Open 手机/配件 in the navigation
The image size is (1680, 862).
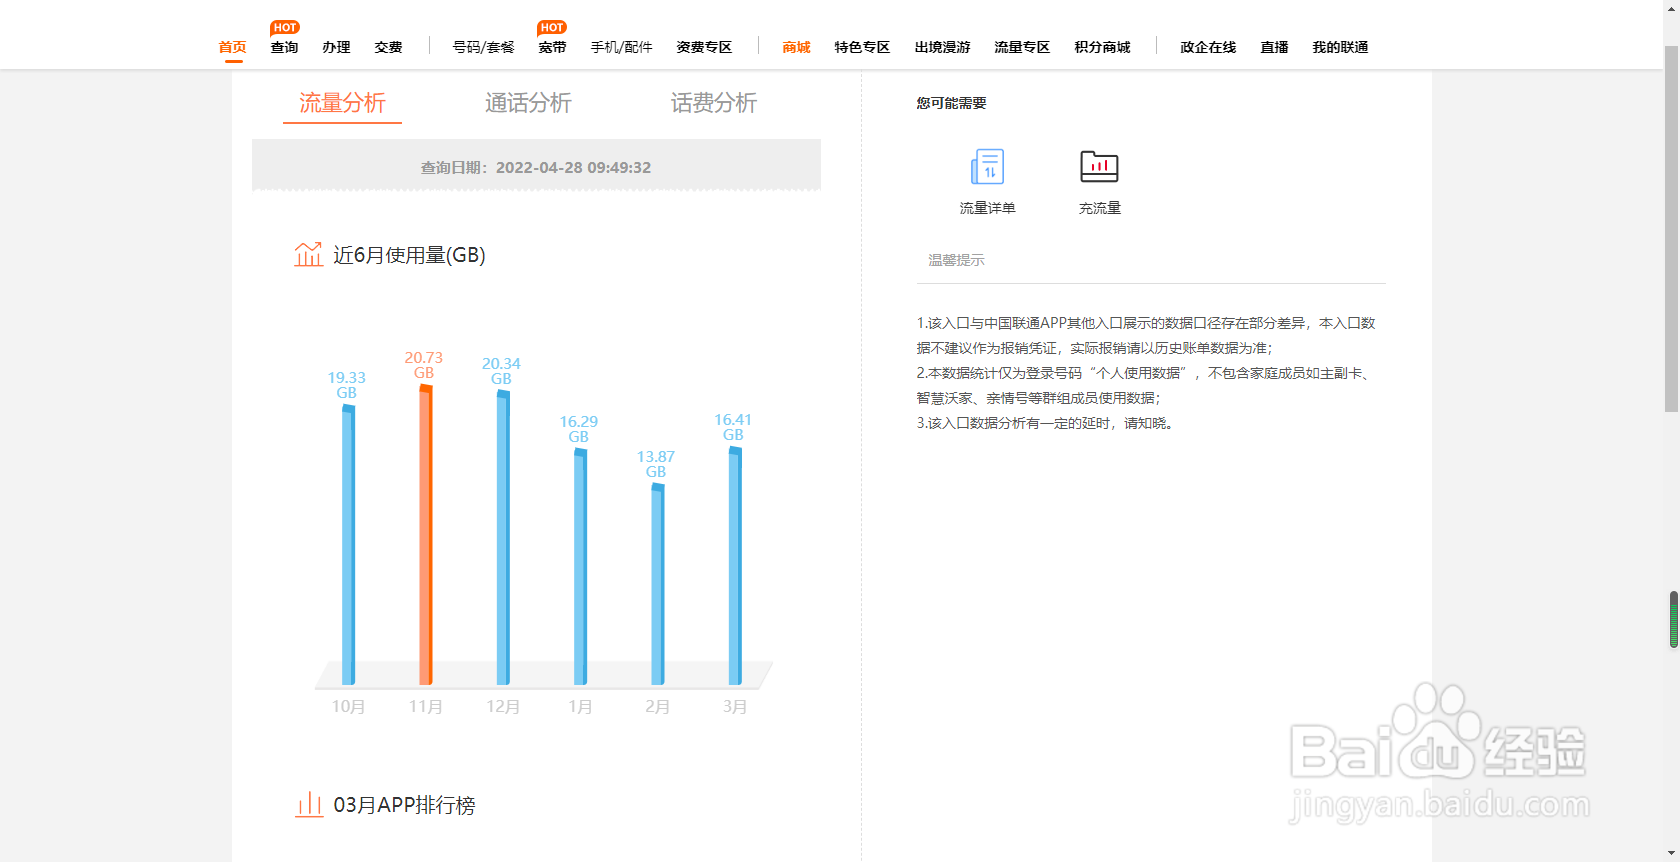point(621,47)
